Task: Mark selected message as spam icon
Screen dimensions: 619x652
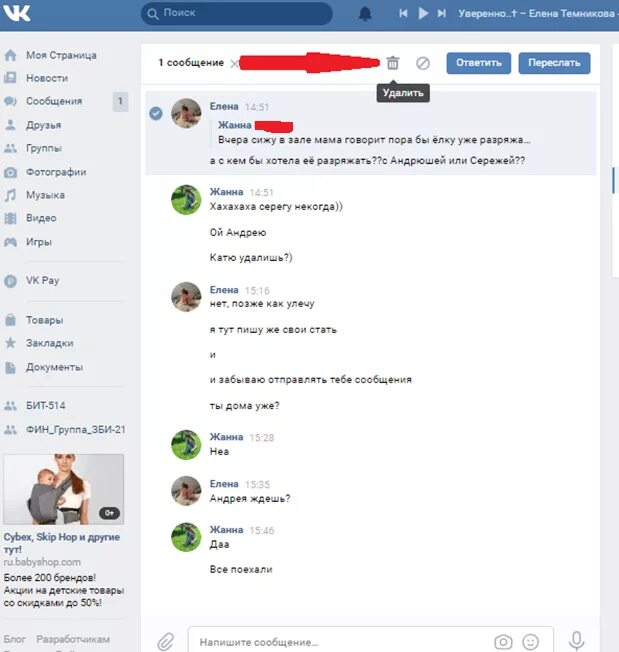Action: coord(423,63)
